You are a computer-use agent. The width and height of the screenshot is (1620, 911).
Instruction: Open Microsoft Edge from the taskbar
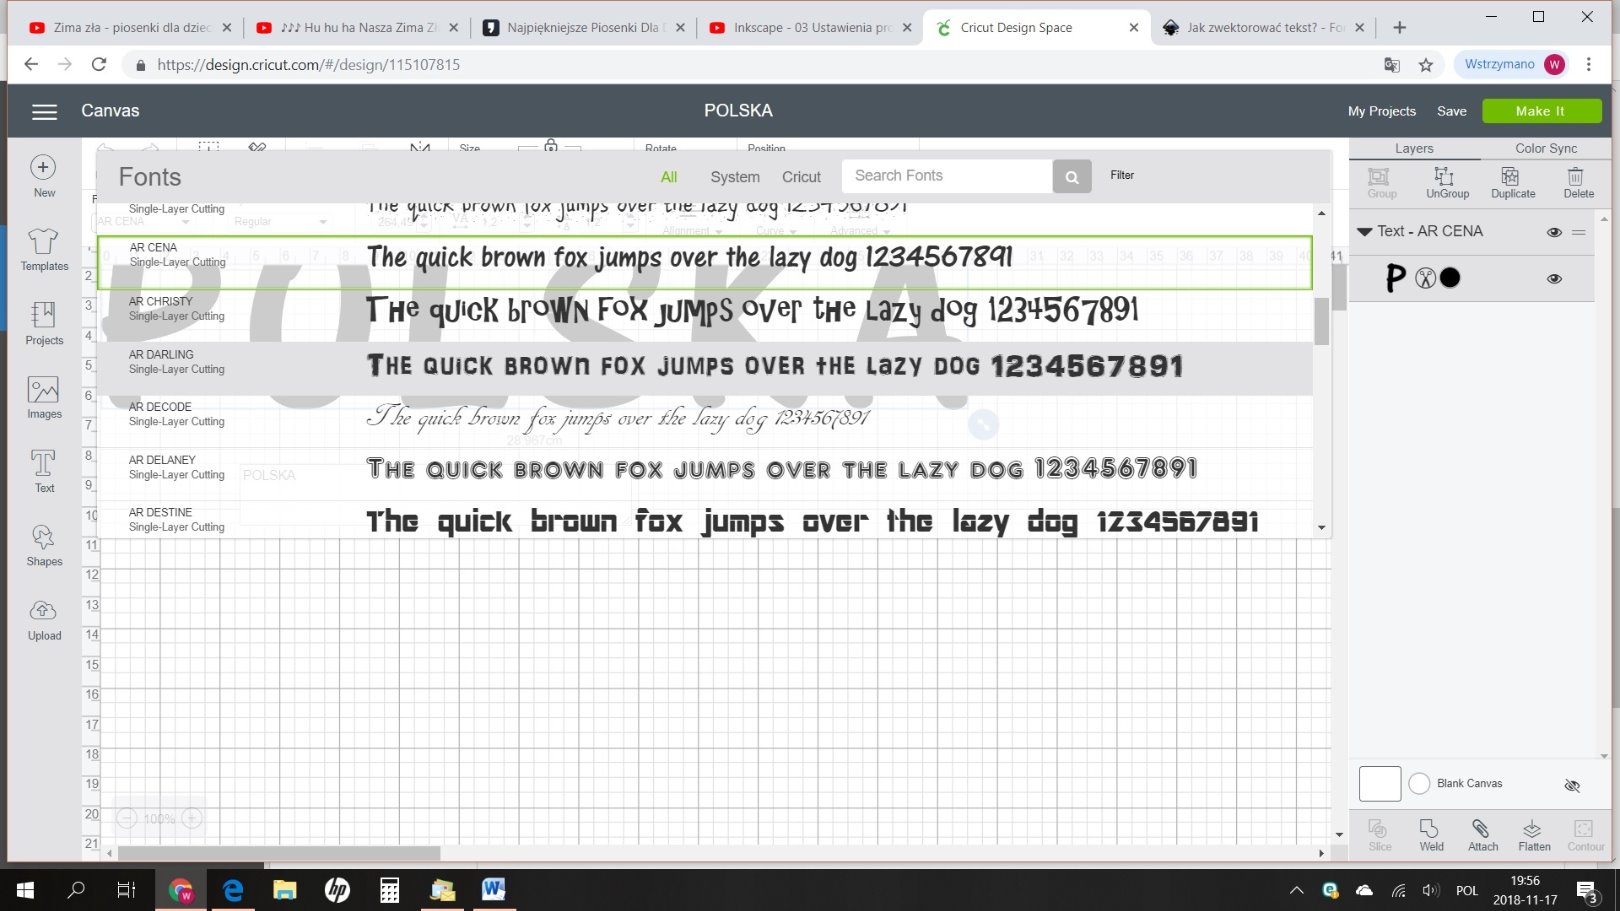click(233, 889)
